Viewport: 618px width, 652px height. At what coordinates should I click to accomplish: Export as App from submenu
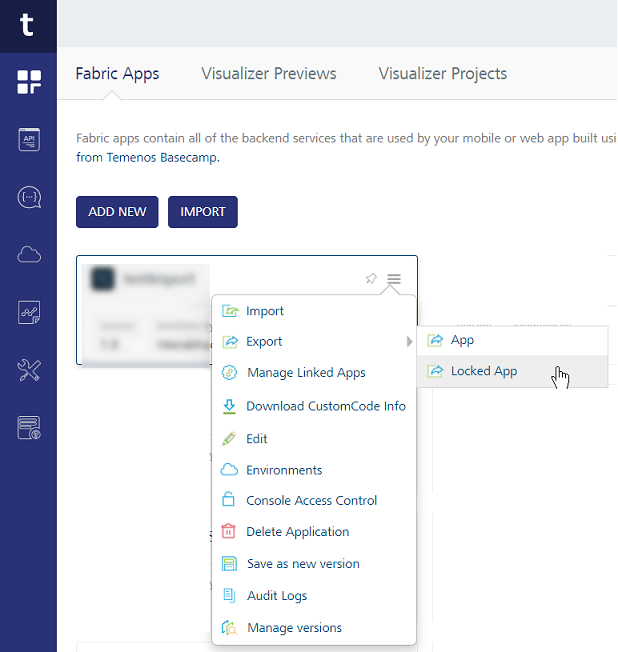(512, 340)
